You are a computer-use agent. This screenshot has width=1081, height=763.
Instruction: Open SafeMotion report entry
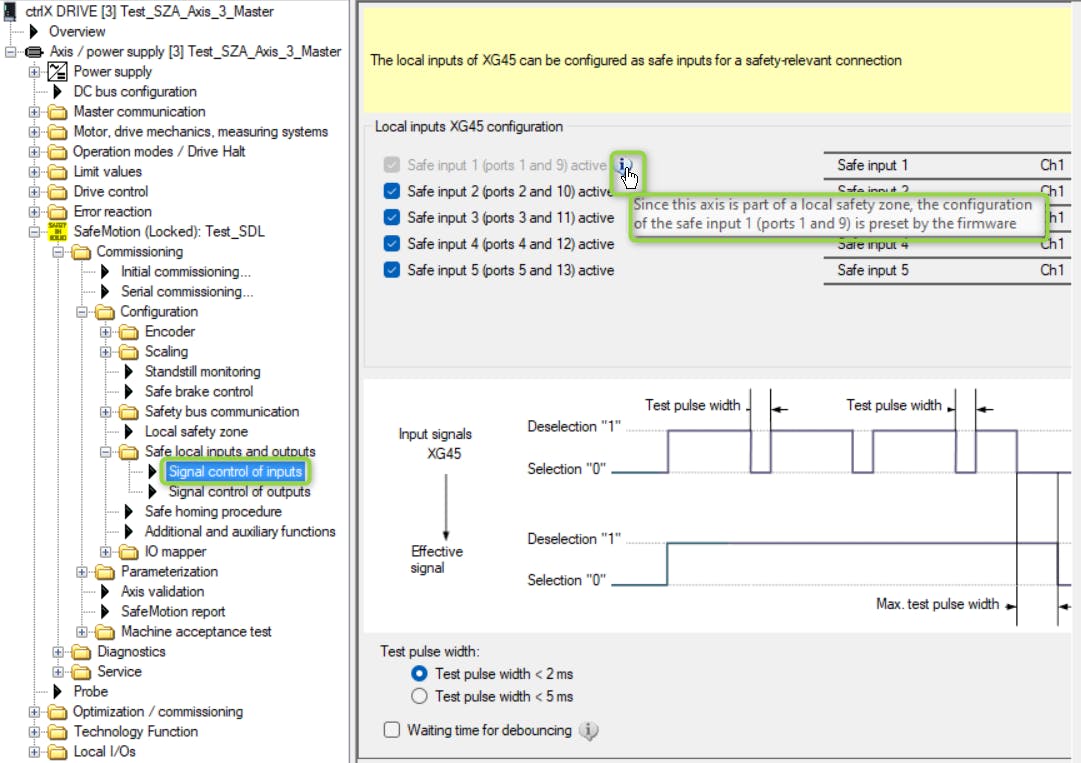pos(173,611)
